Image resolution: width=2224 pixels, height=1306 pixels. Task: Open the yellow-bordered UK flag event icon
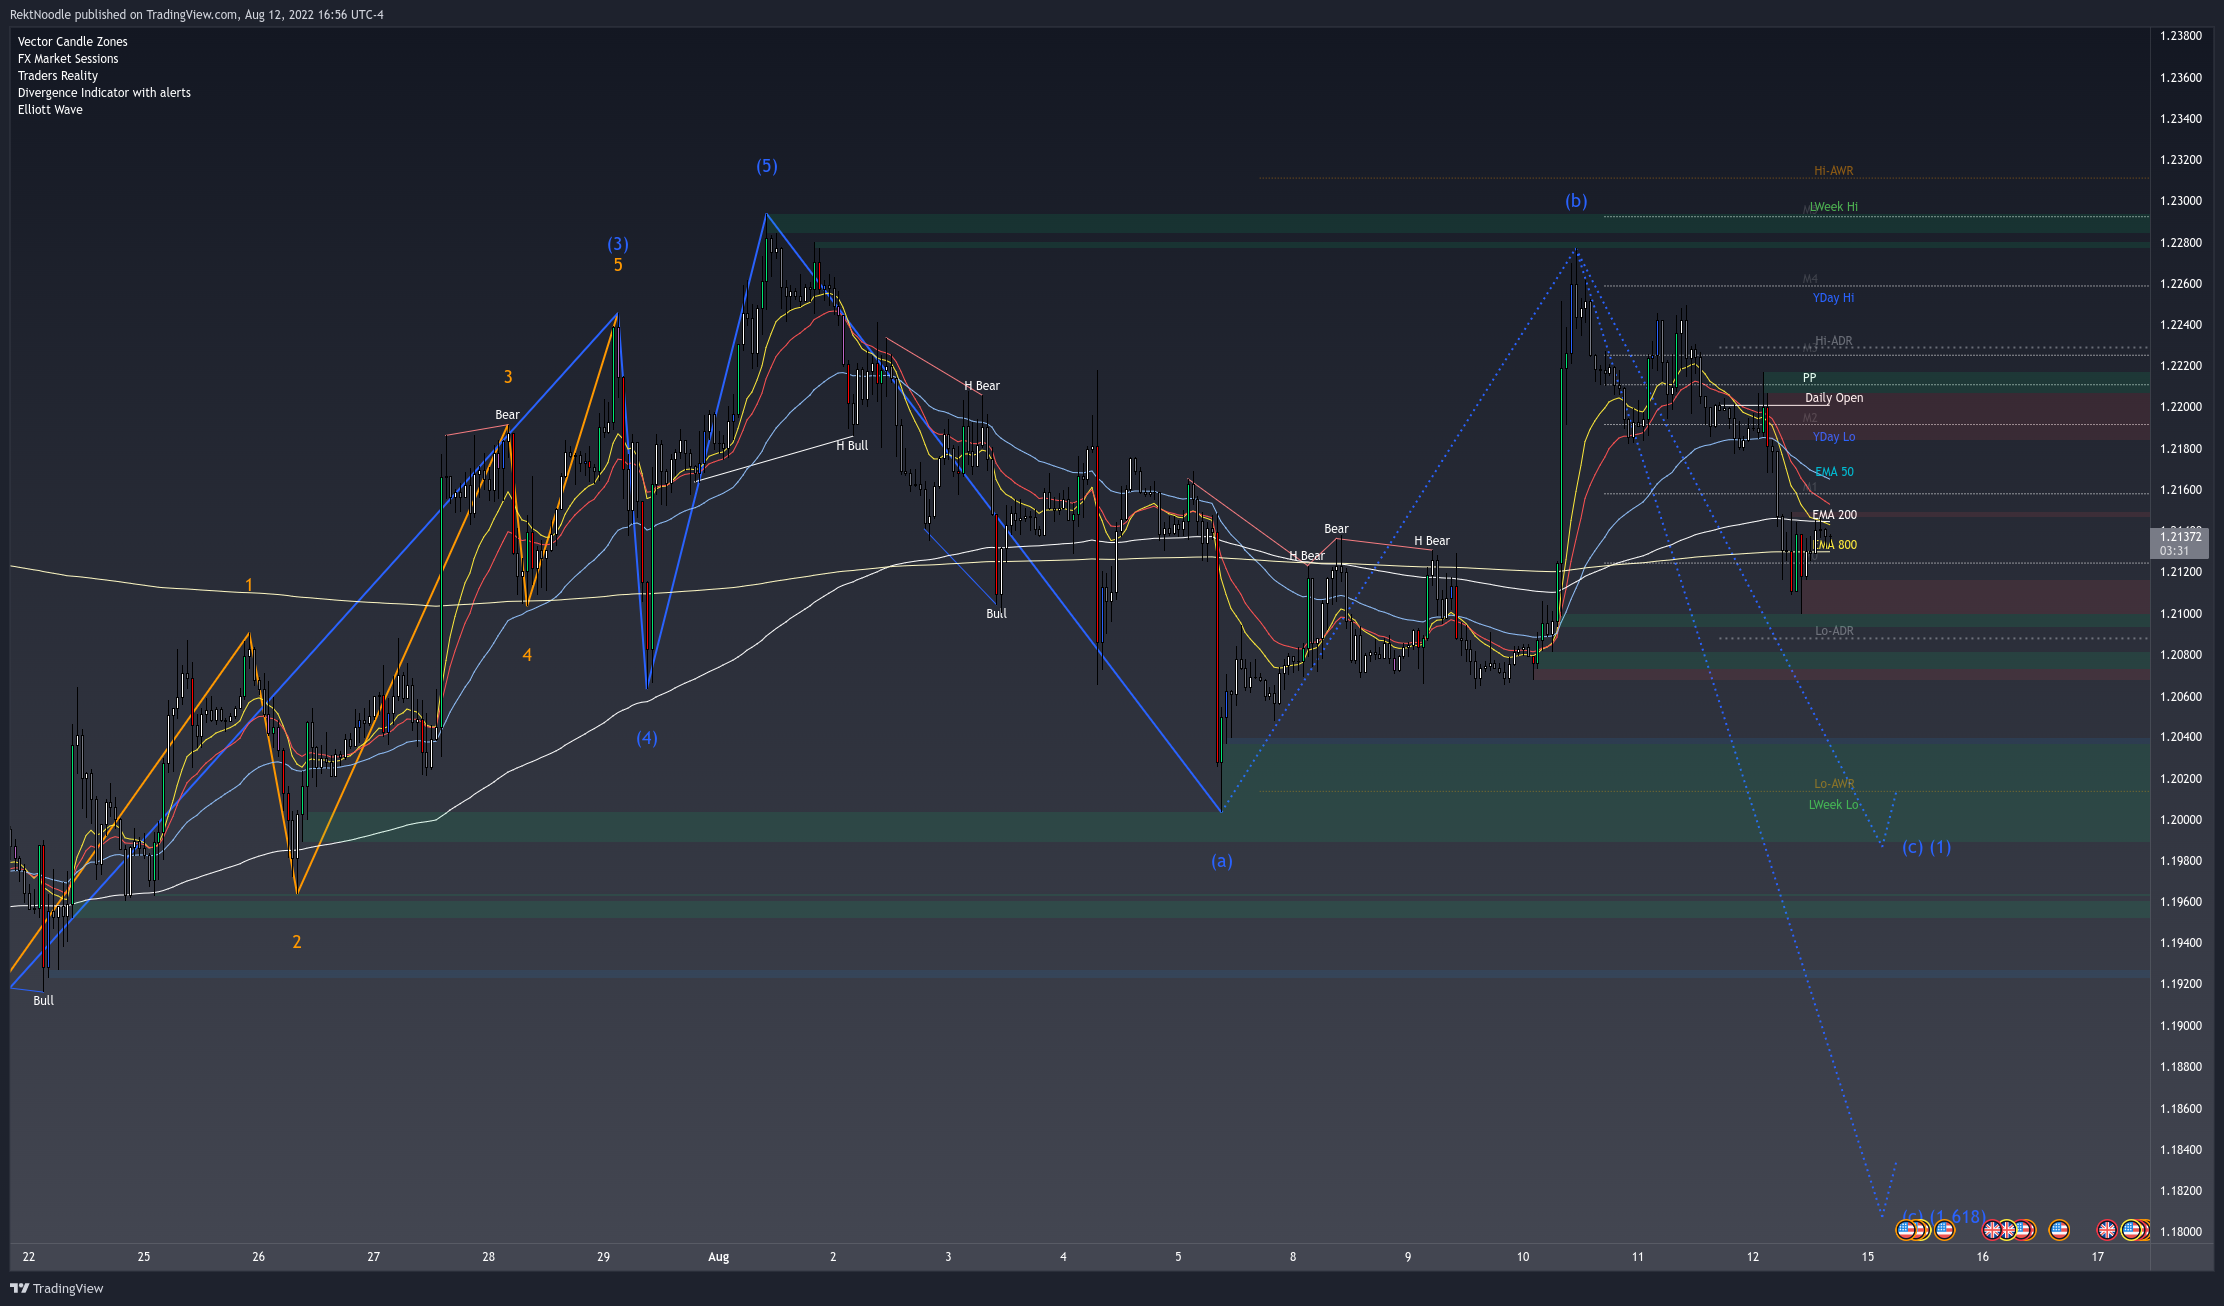[x=2009, y=1230]
